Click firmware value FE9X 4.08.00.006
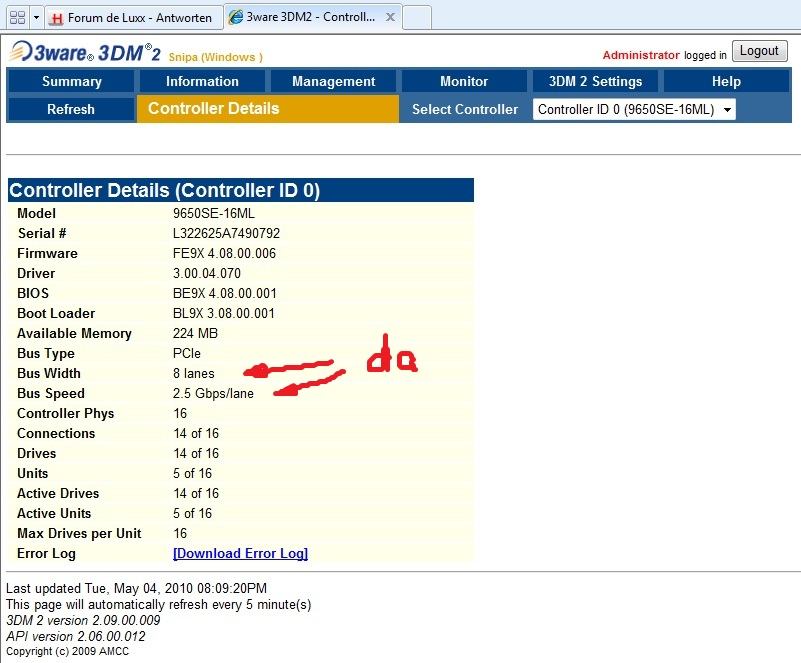Screen dimensions: 801x663 [224, 253]
